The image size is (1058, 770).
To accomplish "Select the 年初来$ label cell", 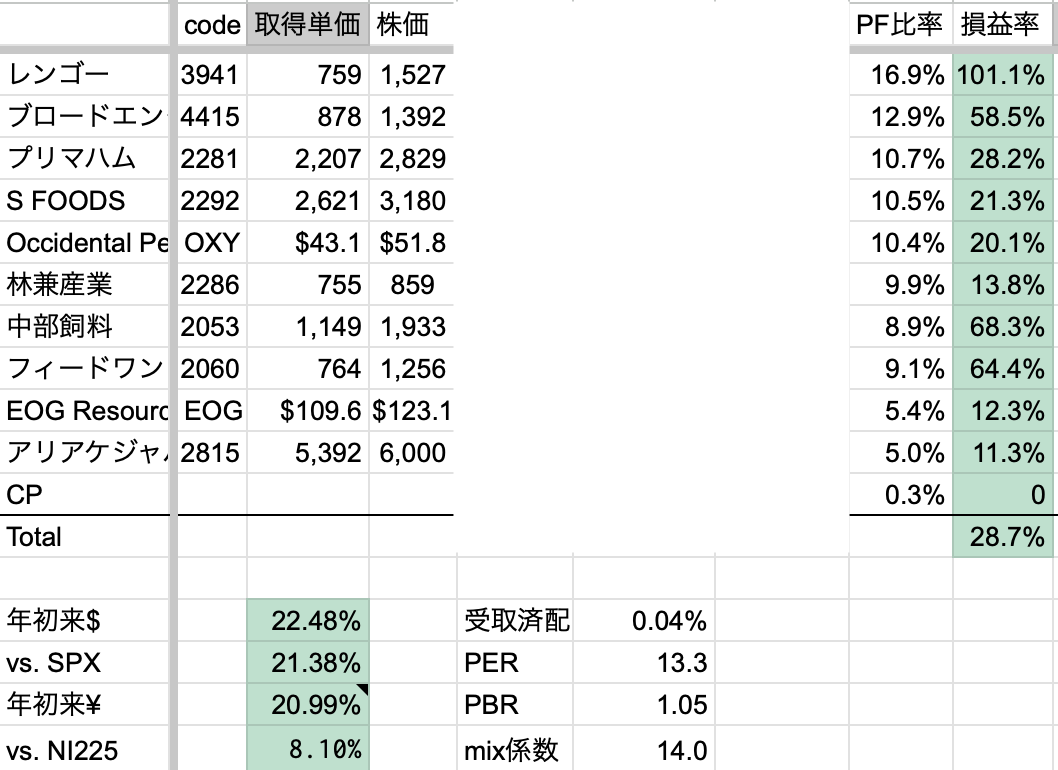I will pos(84,620).
